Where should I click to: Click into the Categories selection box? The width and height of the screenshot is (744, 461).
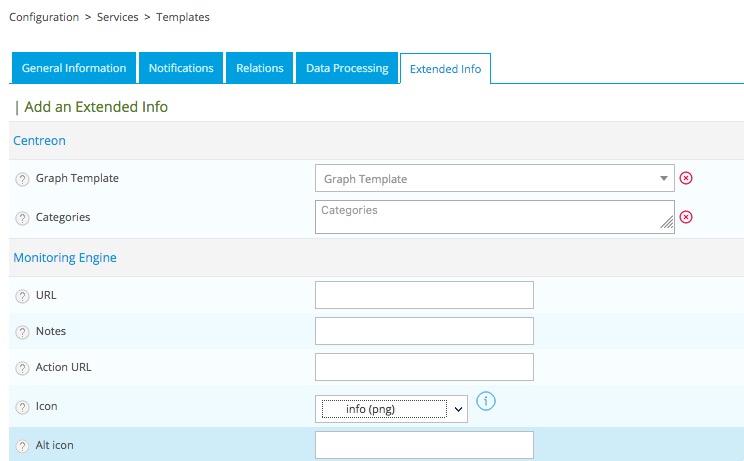click(x=494, y=216)
